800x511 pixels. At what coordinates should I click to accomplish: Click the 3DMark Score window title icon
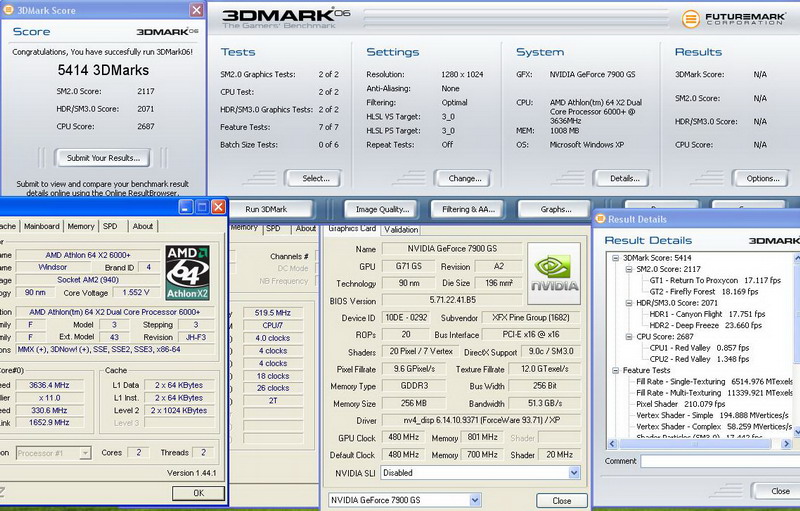(x=8, y=10)
